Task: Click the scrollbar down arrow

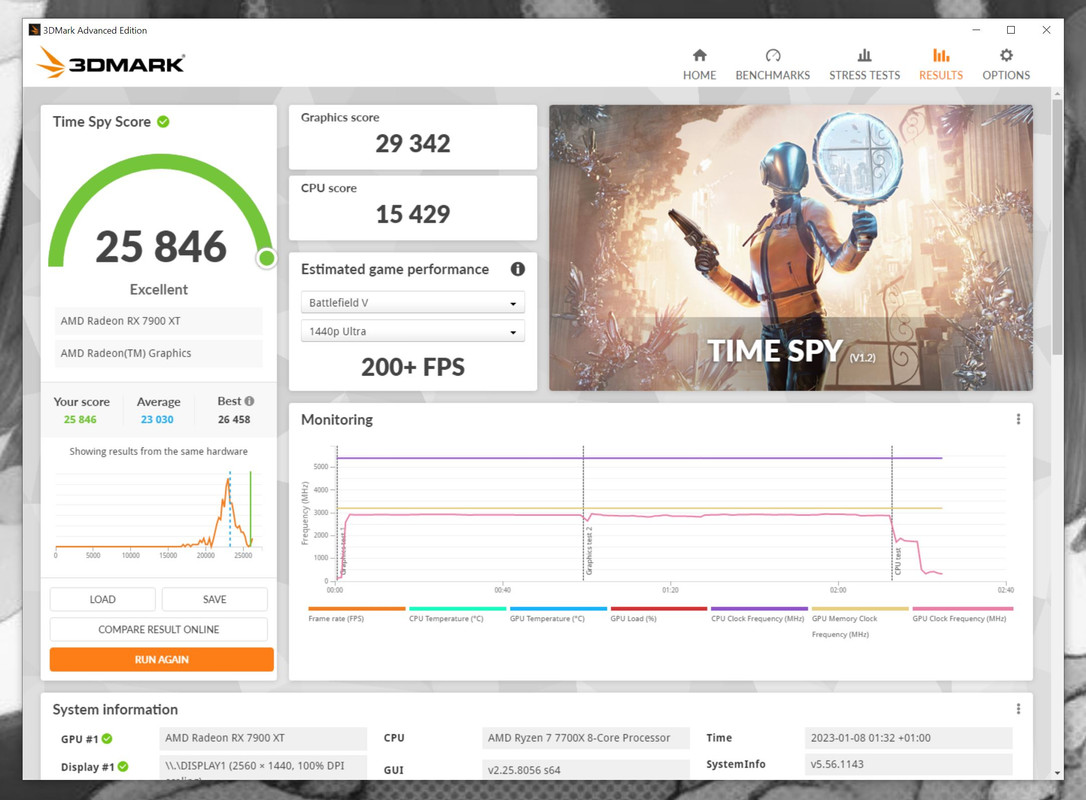Action: coord(1057,772)
